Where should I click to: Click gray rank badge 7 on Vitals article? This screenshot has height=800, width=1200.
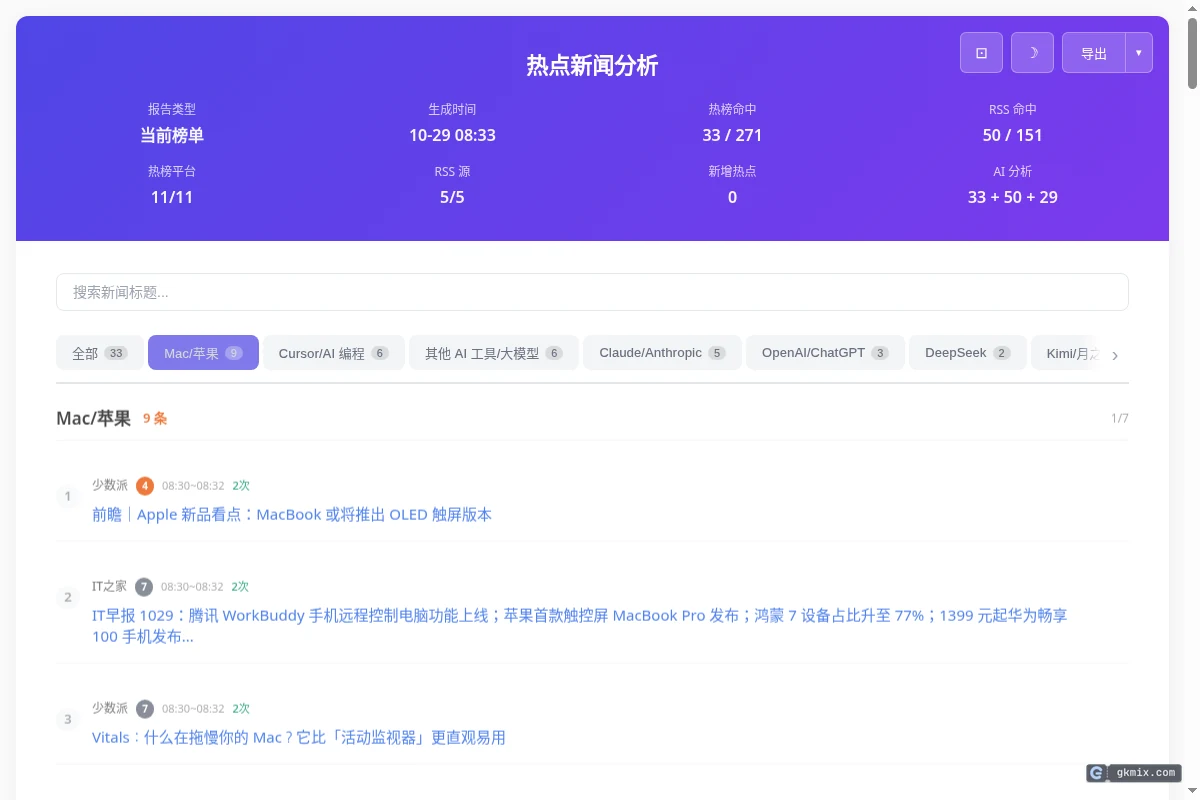pyautogui.click(x=145, y=709)
